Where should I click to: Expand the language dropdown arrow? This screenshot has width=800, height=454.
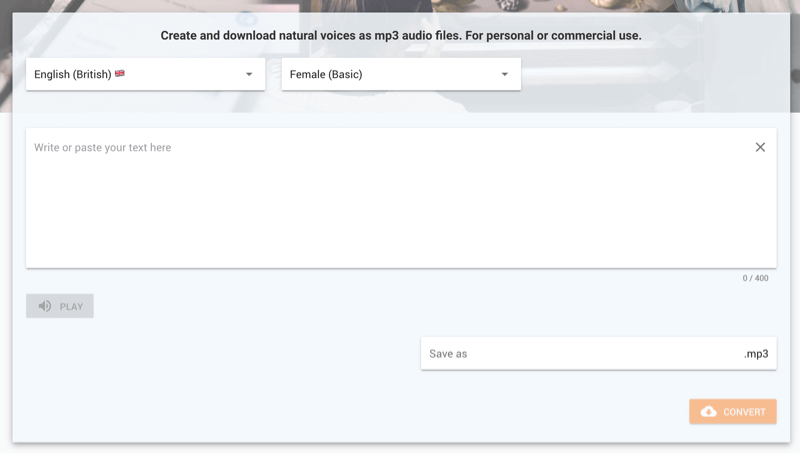[x=249, y=74]
